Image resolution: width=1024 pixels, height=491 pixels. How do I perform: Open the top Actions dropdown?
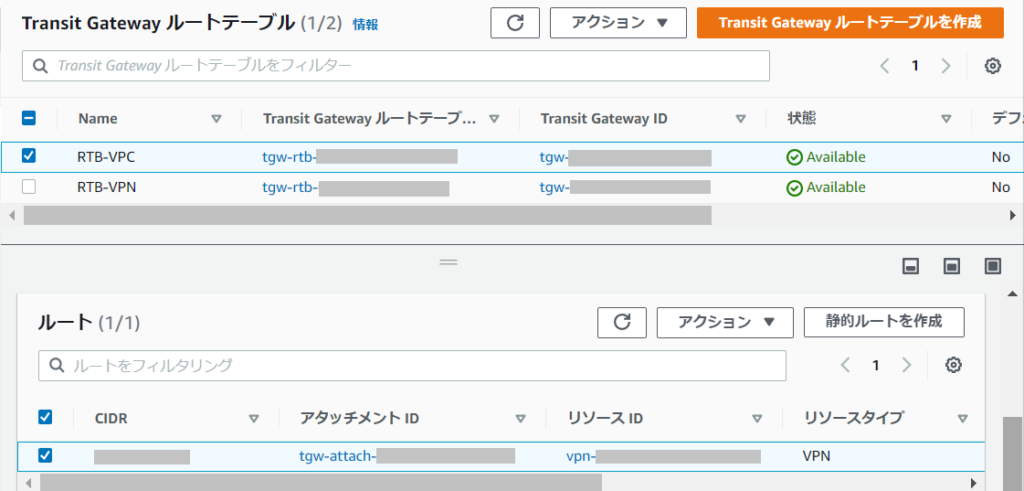618,23
